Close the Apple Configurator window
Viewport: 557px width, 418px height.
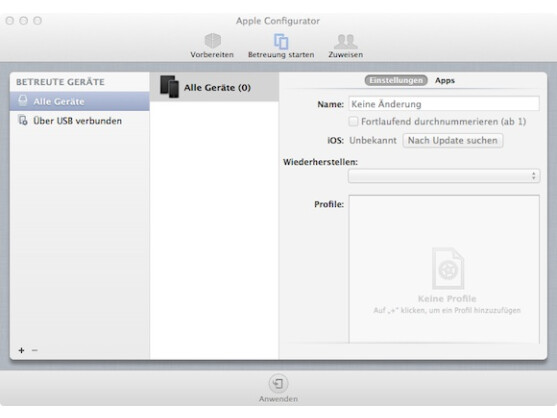pos(10,21)
